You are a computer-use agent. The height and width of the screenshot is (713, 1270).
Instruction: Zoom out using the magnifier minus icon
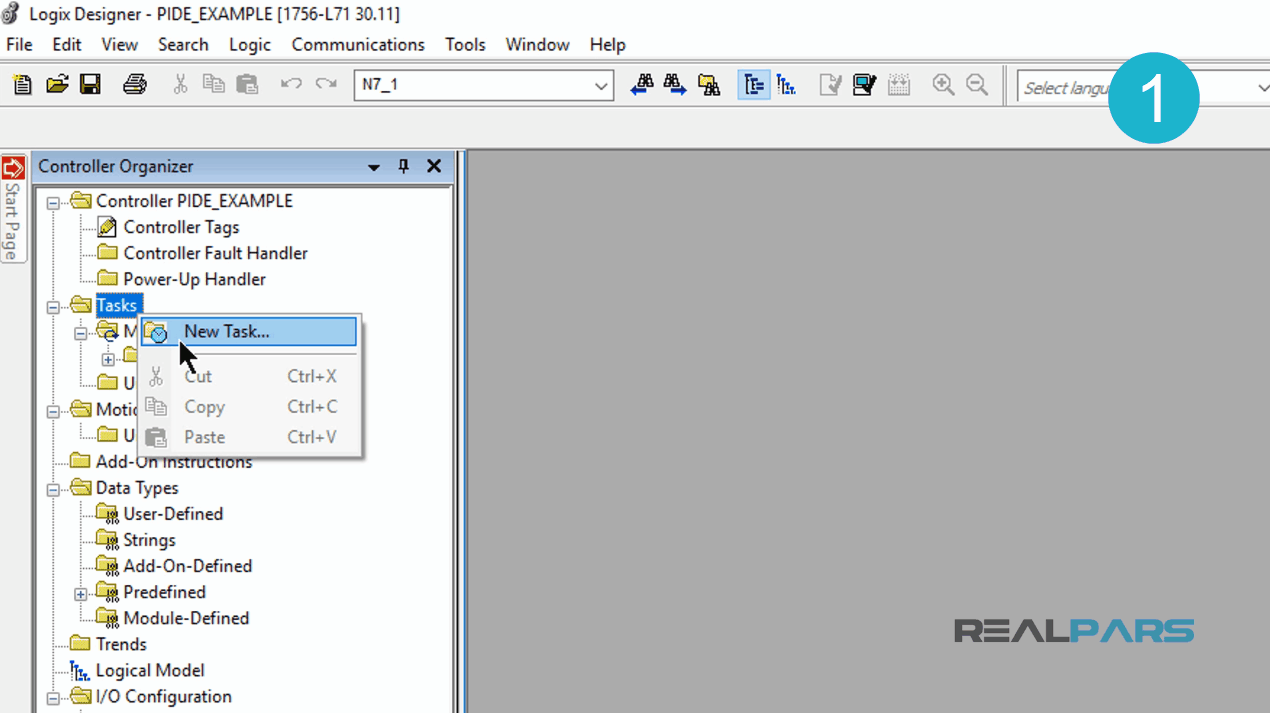click(977, 85)
